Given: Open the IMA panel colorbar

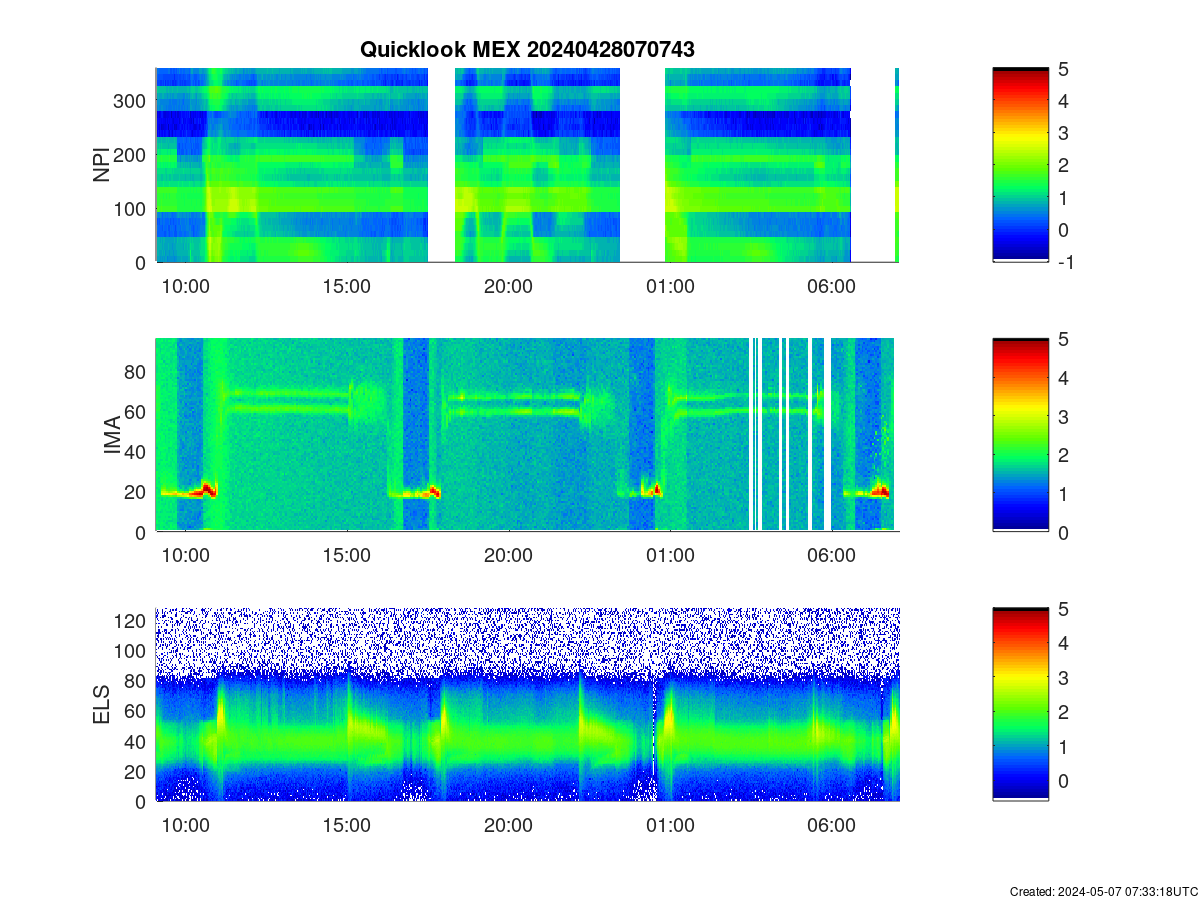Looking at the screenshot, I should coord(1021,435).
